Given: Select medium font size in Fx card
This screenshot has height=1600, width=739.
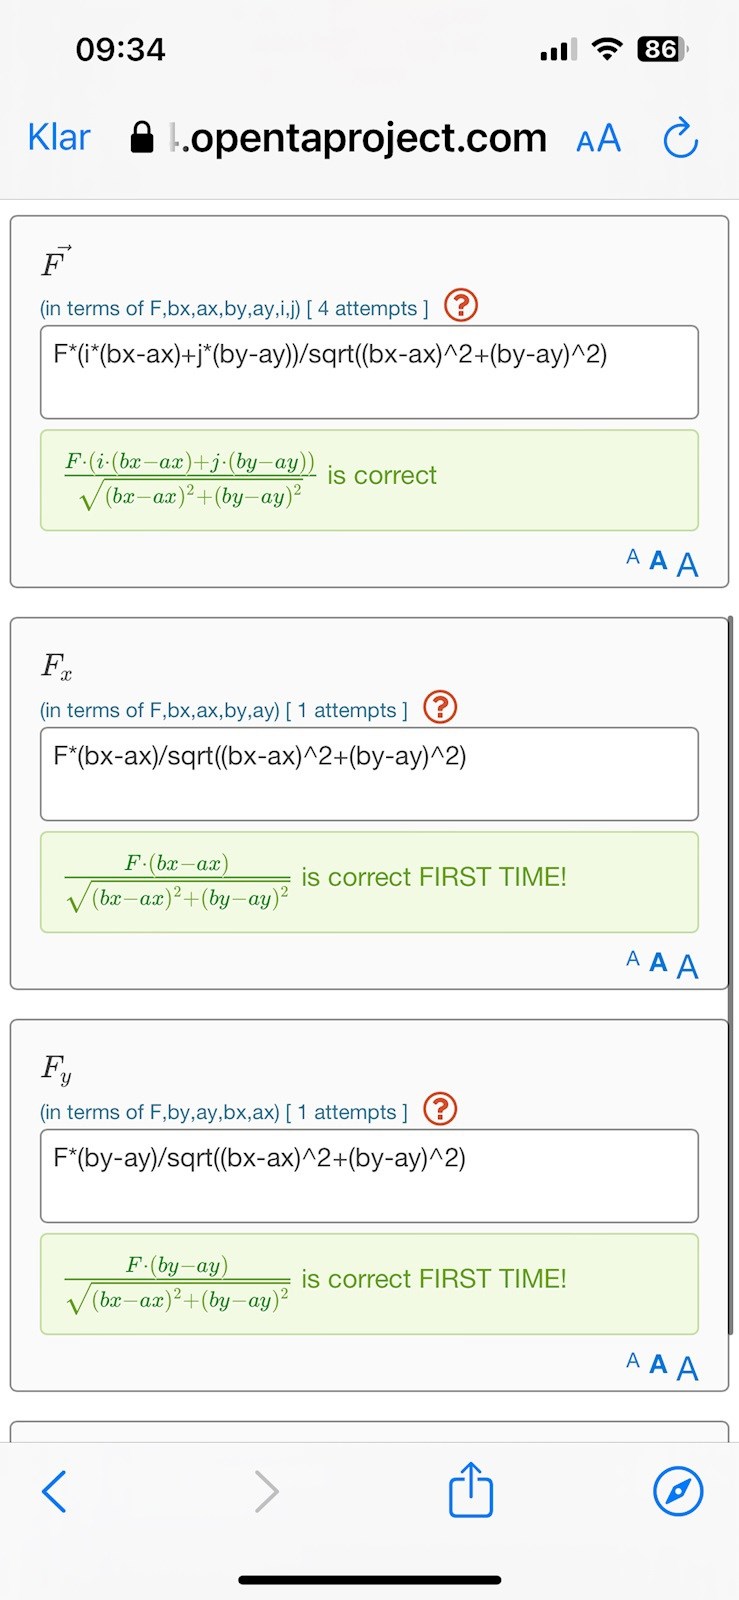Looking at the screenshot, I should click(x=658, y=962).
